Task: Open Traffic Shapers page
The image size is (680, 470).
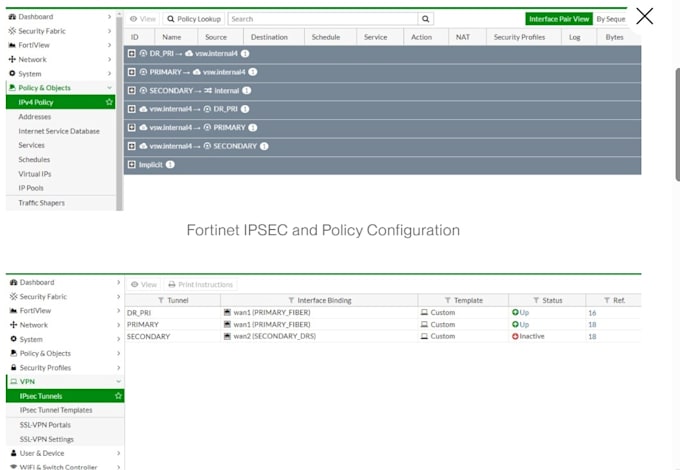Action: click(41, 203)
